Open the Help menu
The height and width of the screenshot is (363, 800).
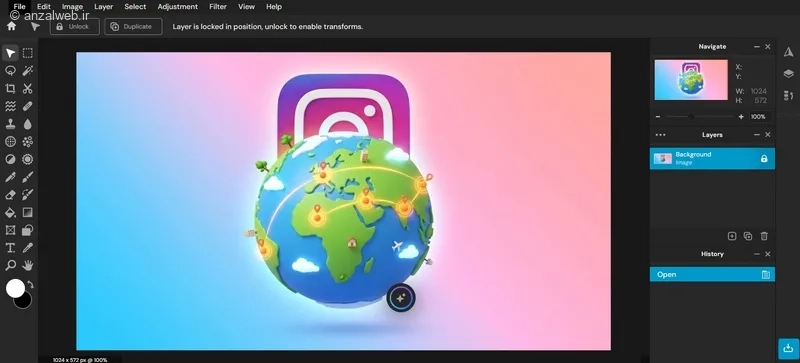coord(274,7)
